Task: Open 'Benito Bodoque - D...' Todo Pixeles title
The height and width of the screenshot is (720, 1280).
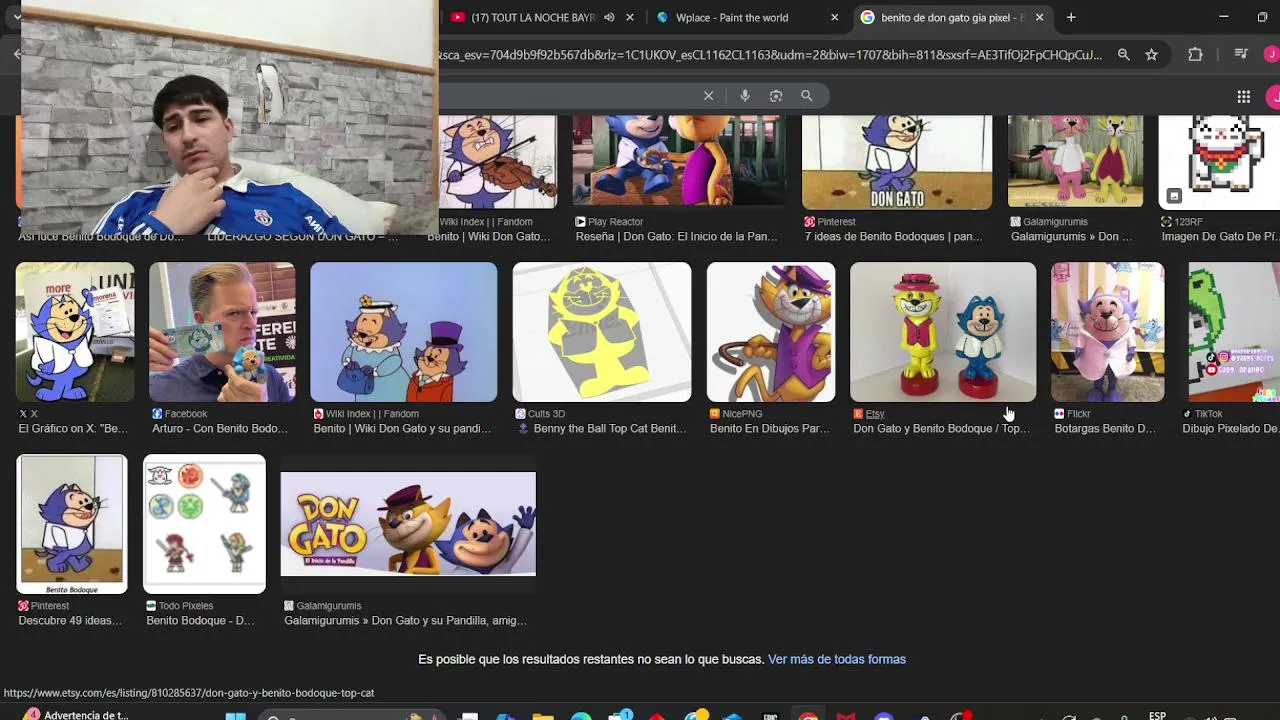Action: click(200, 620)
